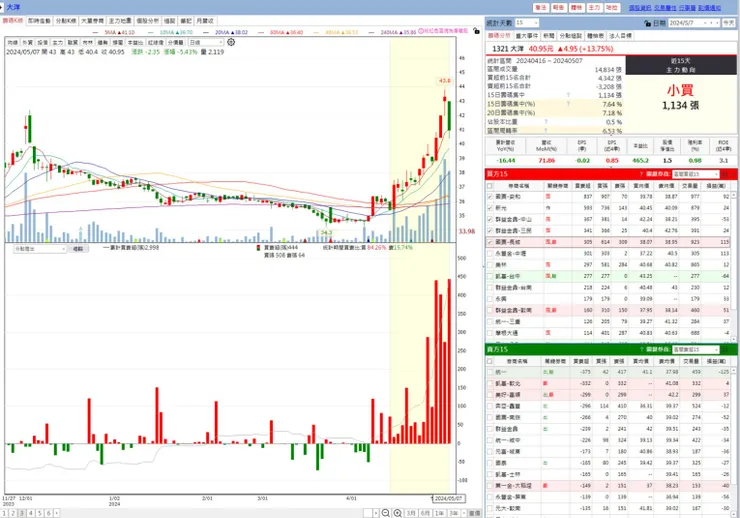Screen dimensions: 740x518
Task: Switch to the 籌碼K線 tab
Action: tap(13, 21)
